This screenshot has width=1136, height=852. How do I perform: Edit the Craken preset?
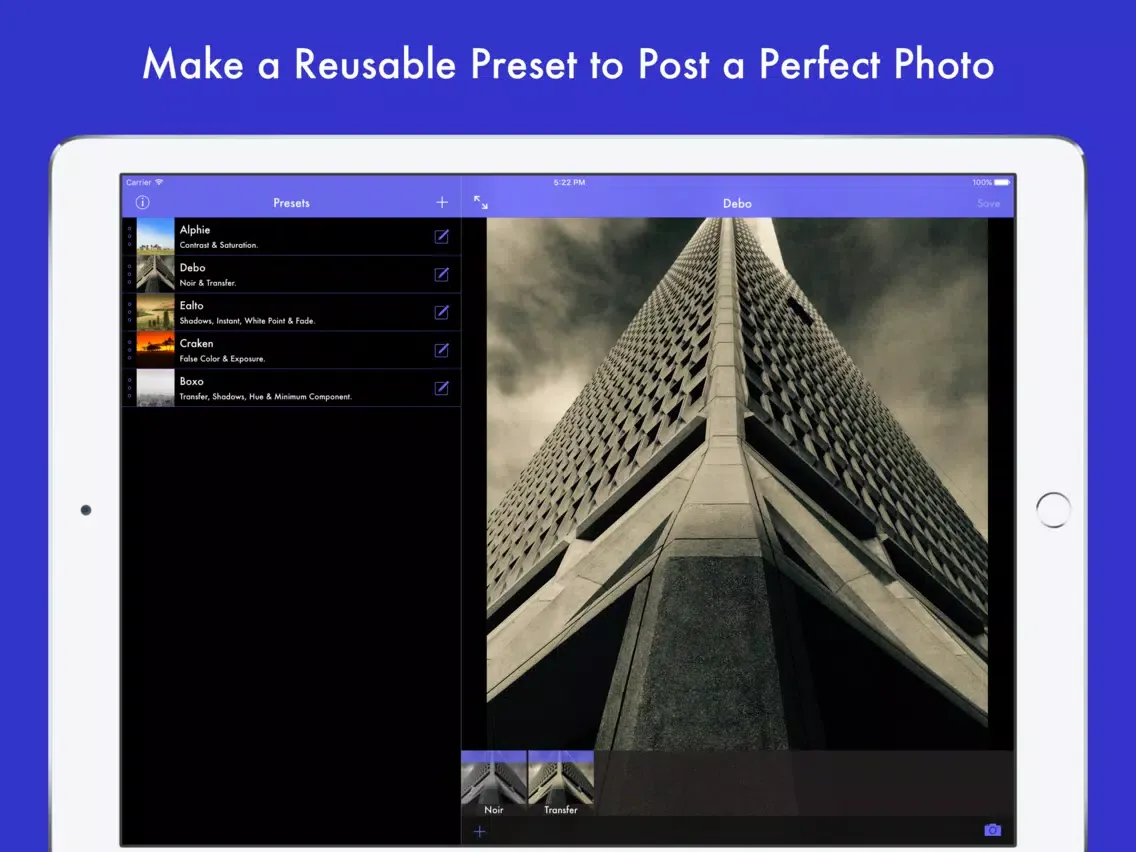pyautogui.click(x=441, y=350)
